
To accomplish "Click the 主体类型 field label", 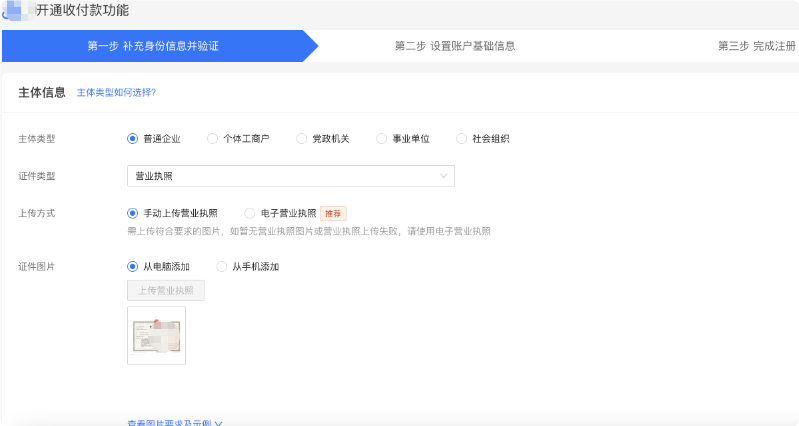I will pos(37,139).
